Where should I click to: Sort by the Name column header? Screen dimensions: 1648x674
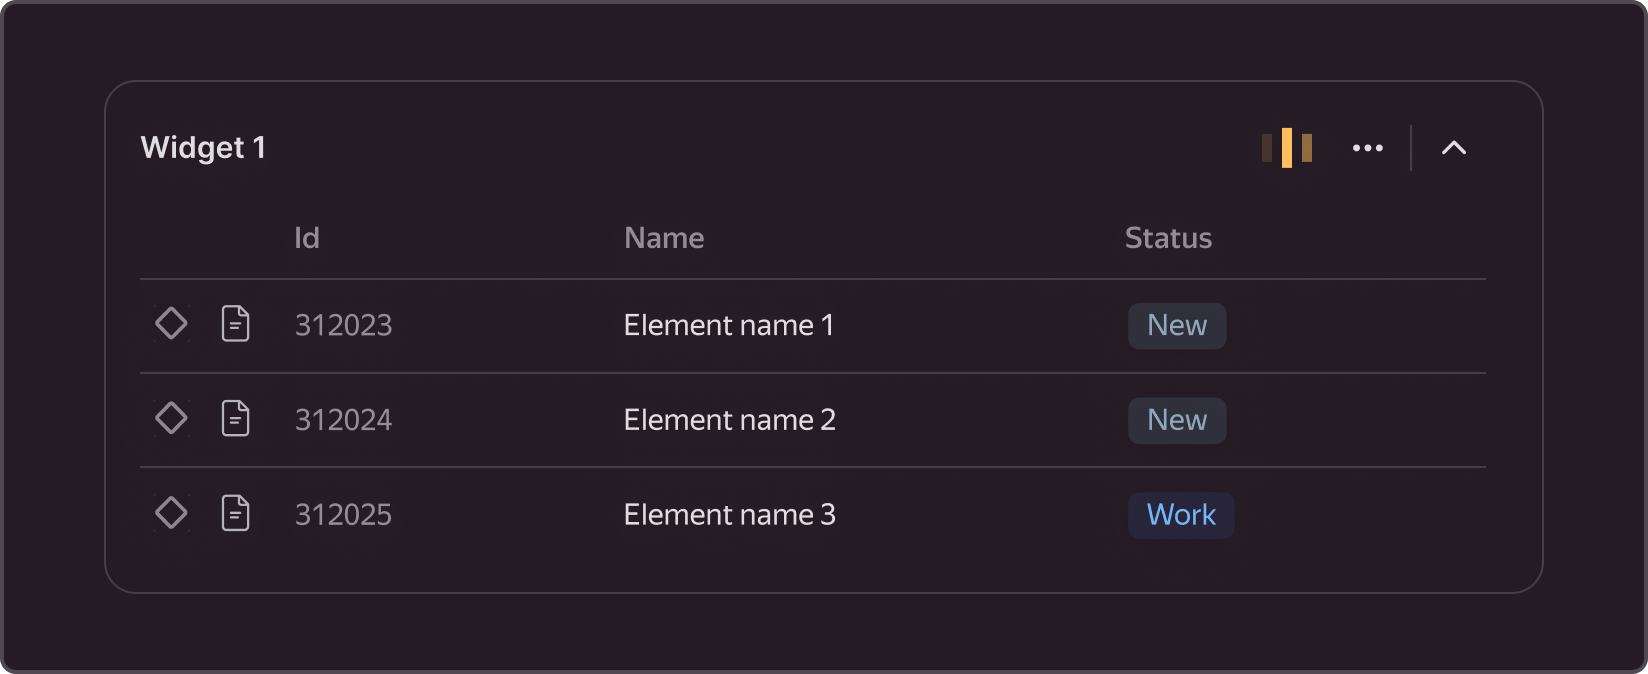click(664, 238)
